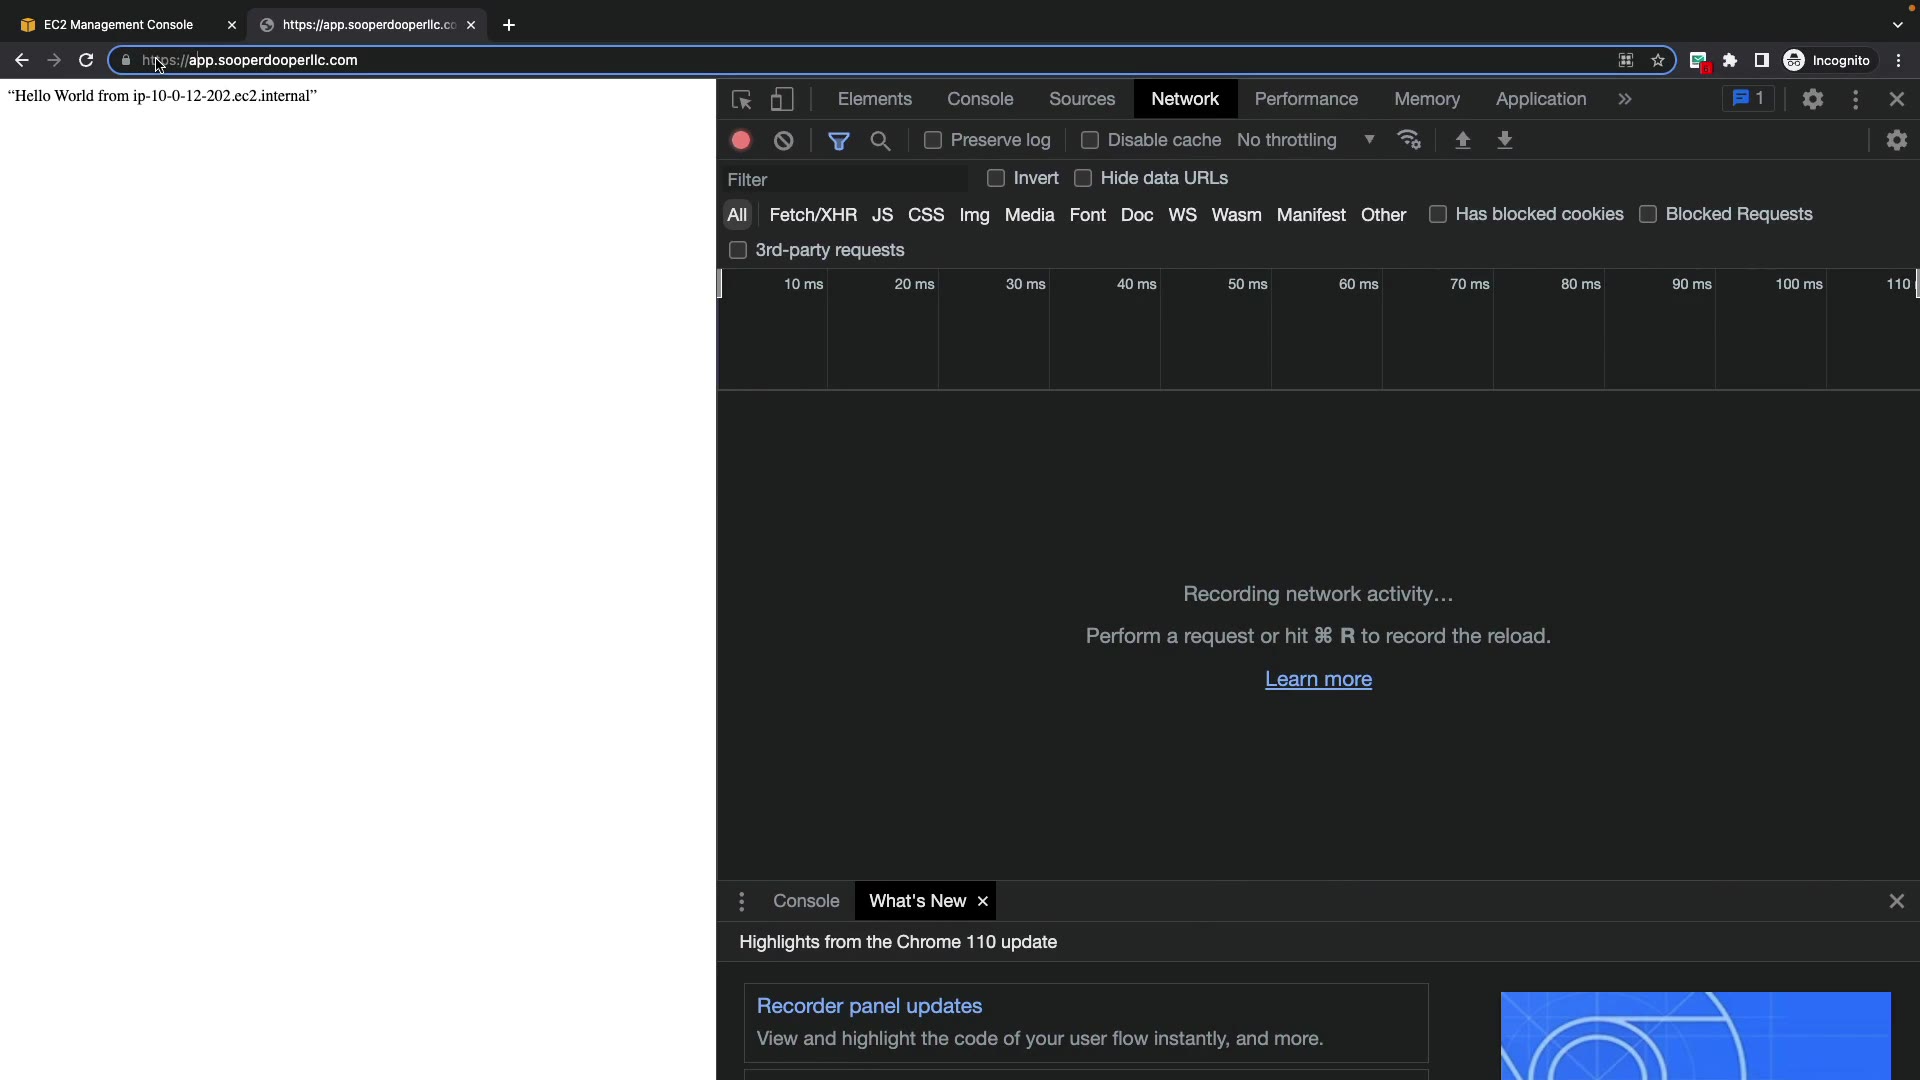Viewport: 1920px width, 1080px height.
Task: Enable the Preserve log checkbox
Action: coord(933,140)
